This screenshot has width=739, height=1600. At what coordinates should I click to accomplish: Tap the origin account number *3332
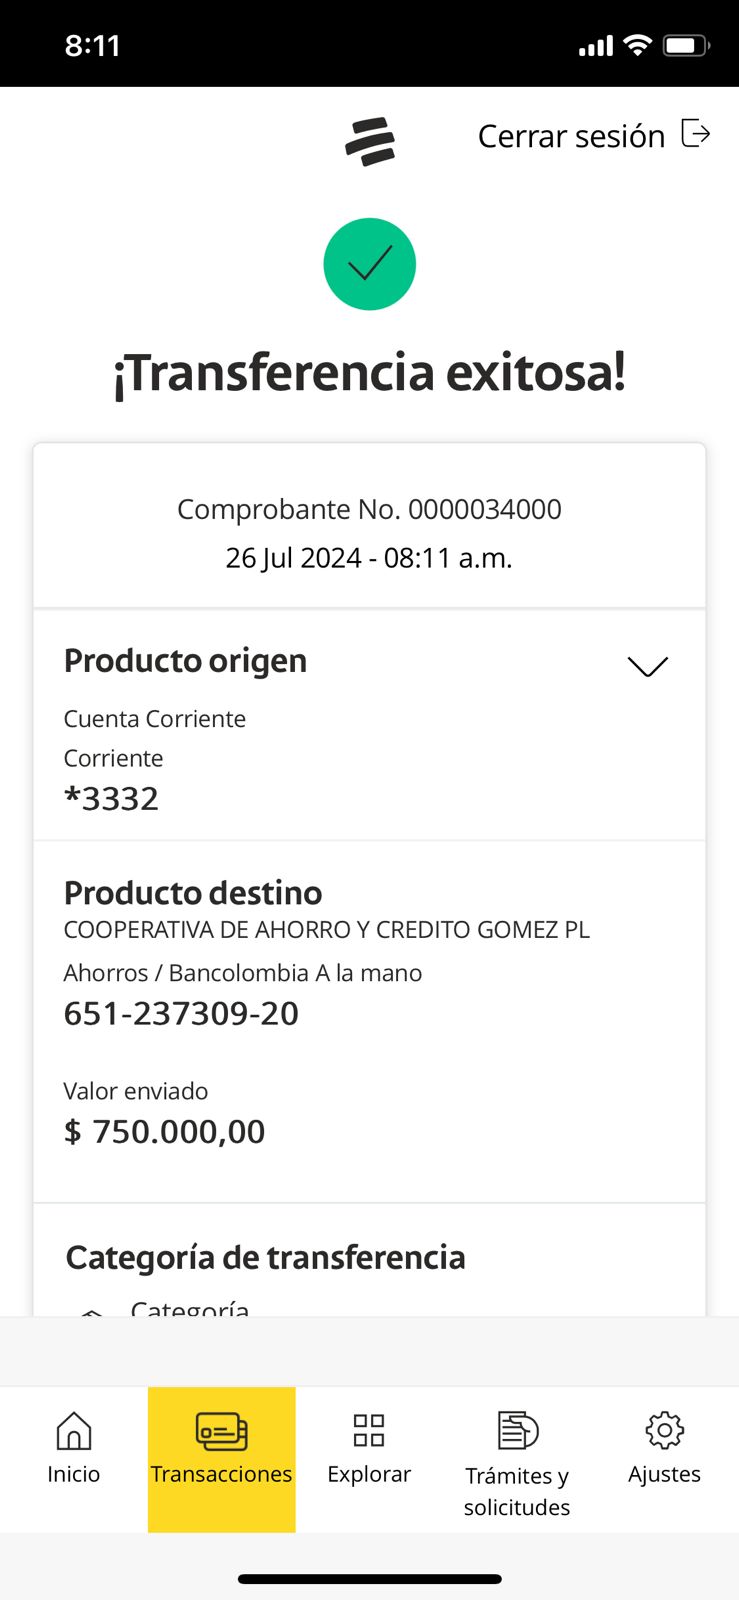[x=111, y=799]
